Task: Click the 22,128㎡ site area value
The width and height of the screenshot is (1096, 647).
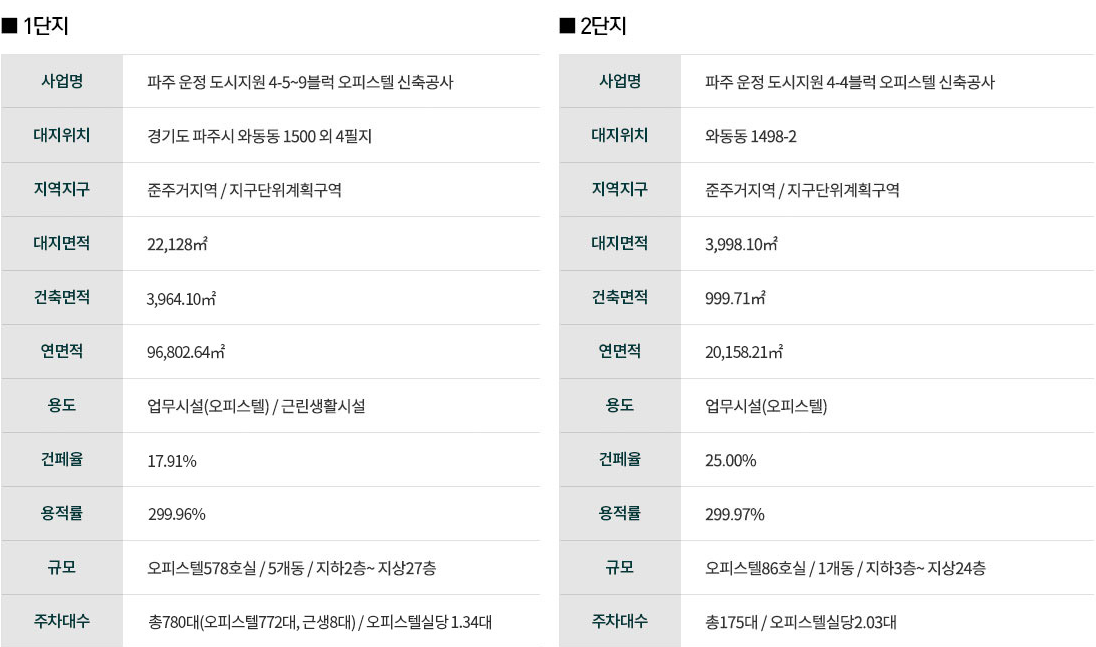Action: [177, 244]
